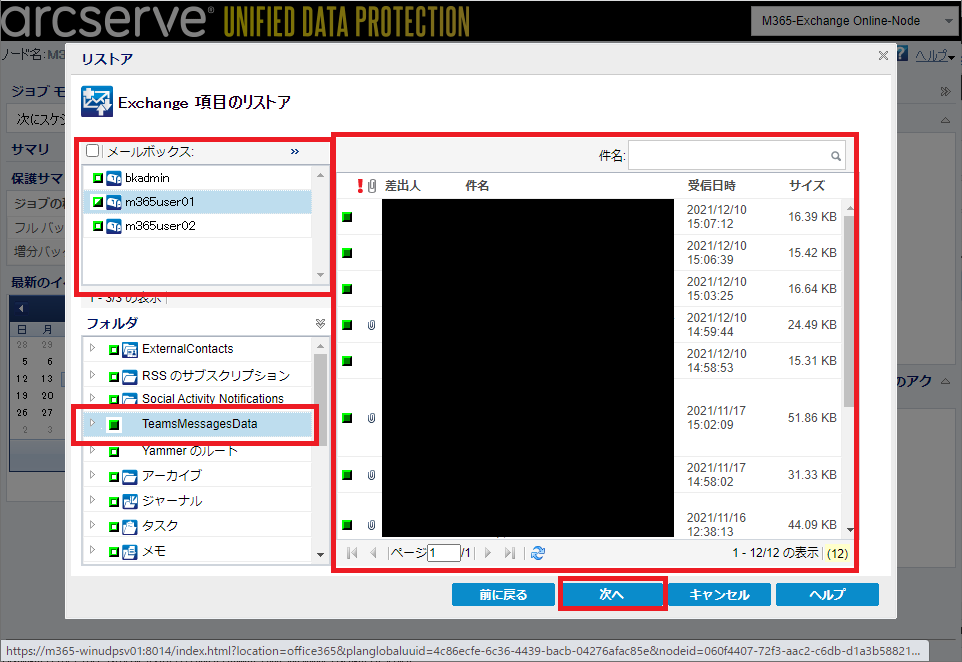Image resolution: width=962 pixels, height=662 pixels.
Task: Click the Exchange restore item logo icon
Action: coord(97,101)
